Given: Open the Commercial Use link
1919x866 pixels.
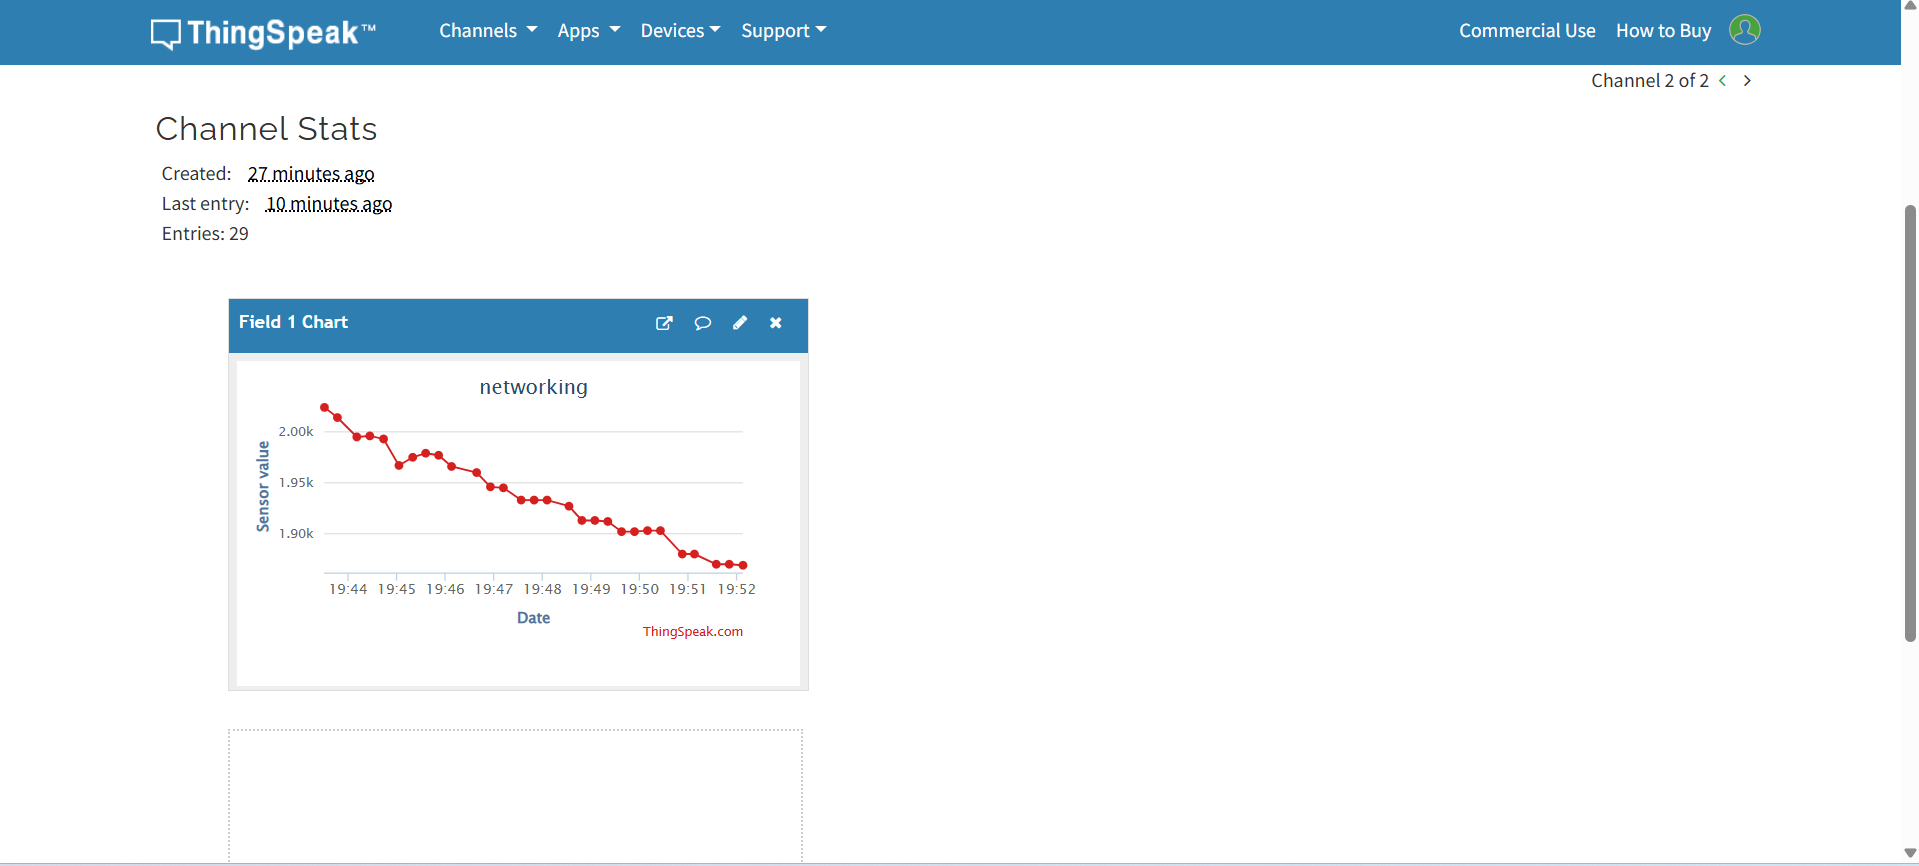Looking at the screenshot, I should [x=1527, y=31].
